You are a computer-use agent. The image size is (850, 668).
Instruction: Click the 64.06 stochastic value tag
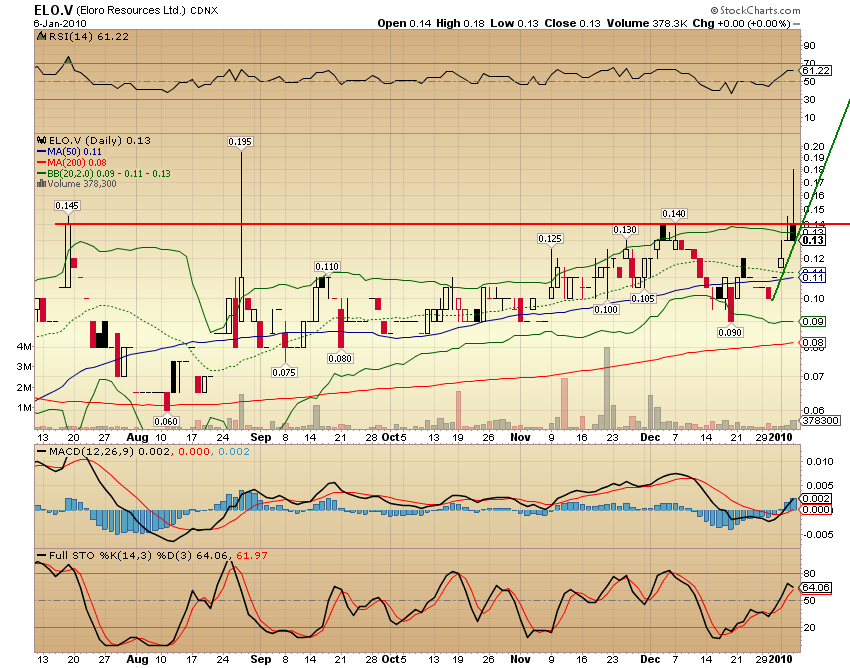pyautogui.click(x=816, y=587)
